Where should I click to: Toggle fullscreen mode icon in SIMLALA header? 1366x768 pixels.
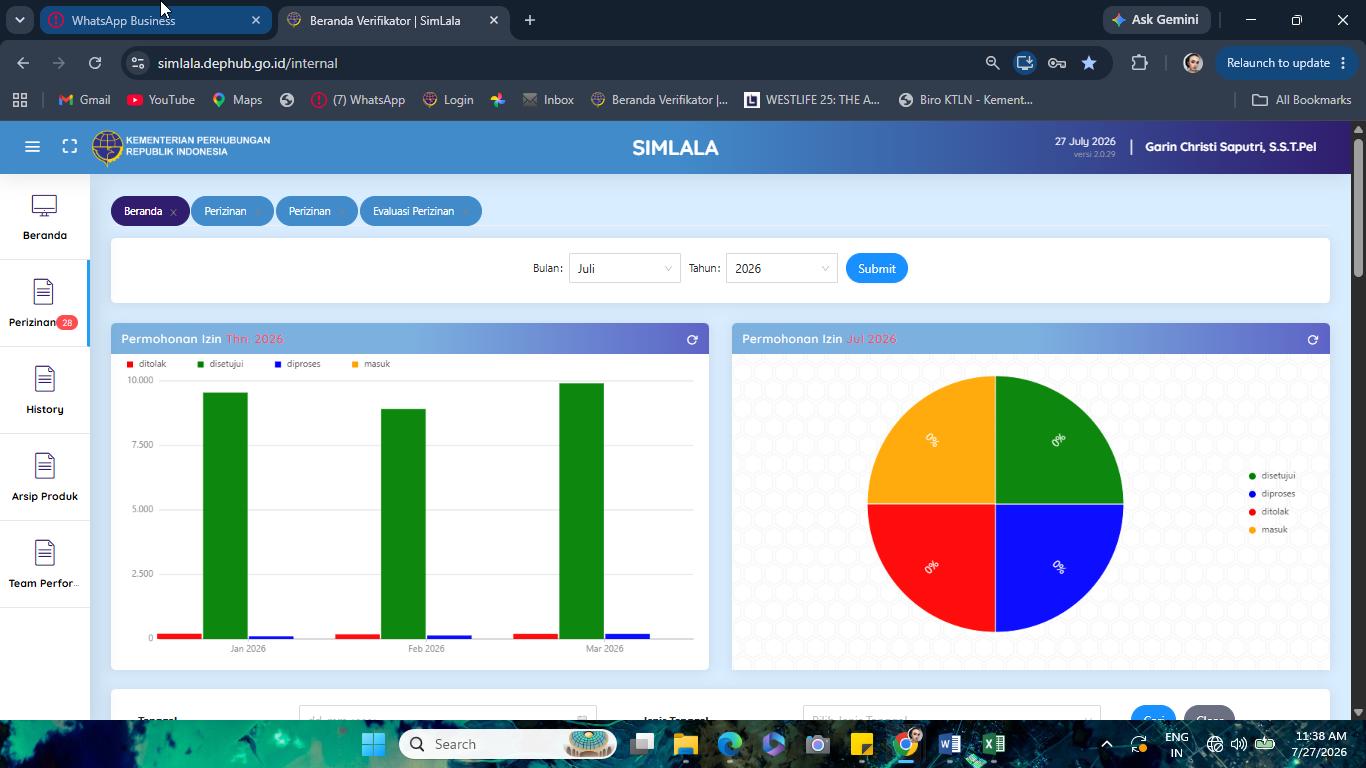coord(70,147)
